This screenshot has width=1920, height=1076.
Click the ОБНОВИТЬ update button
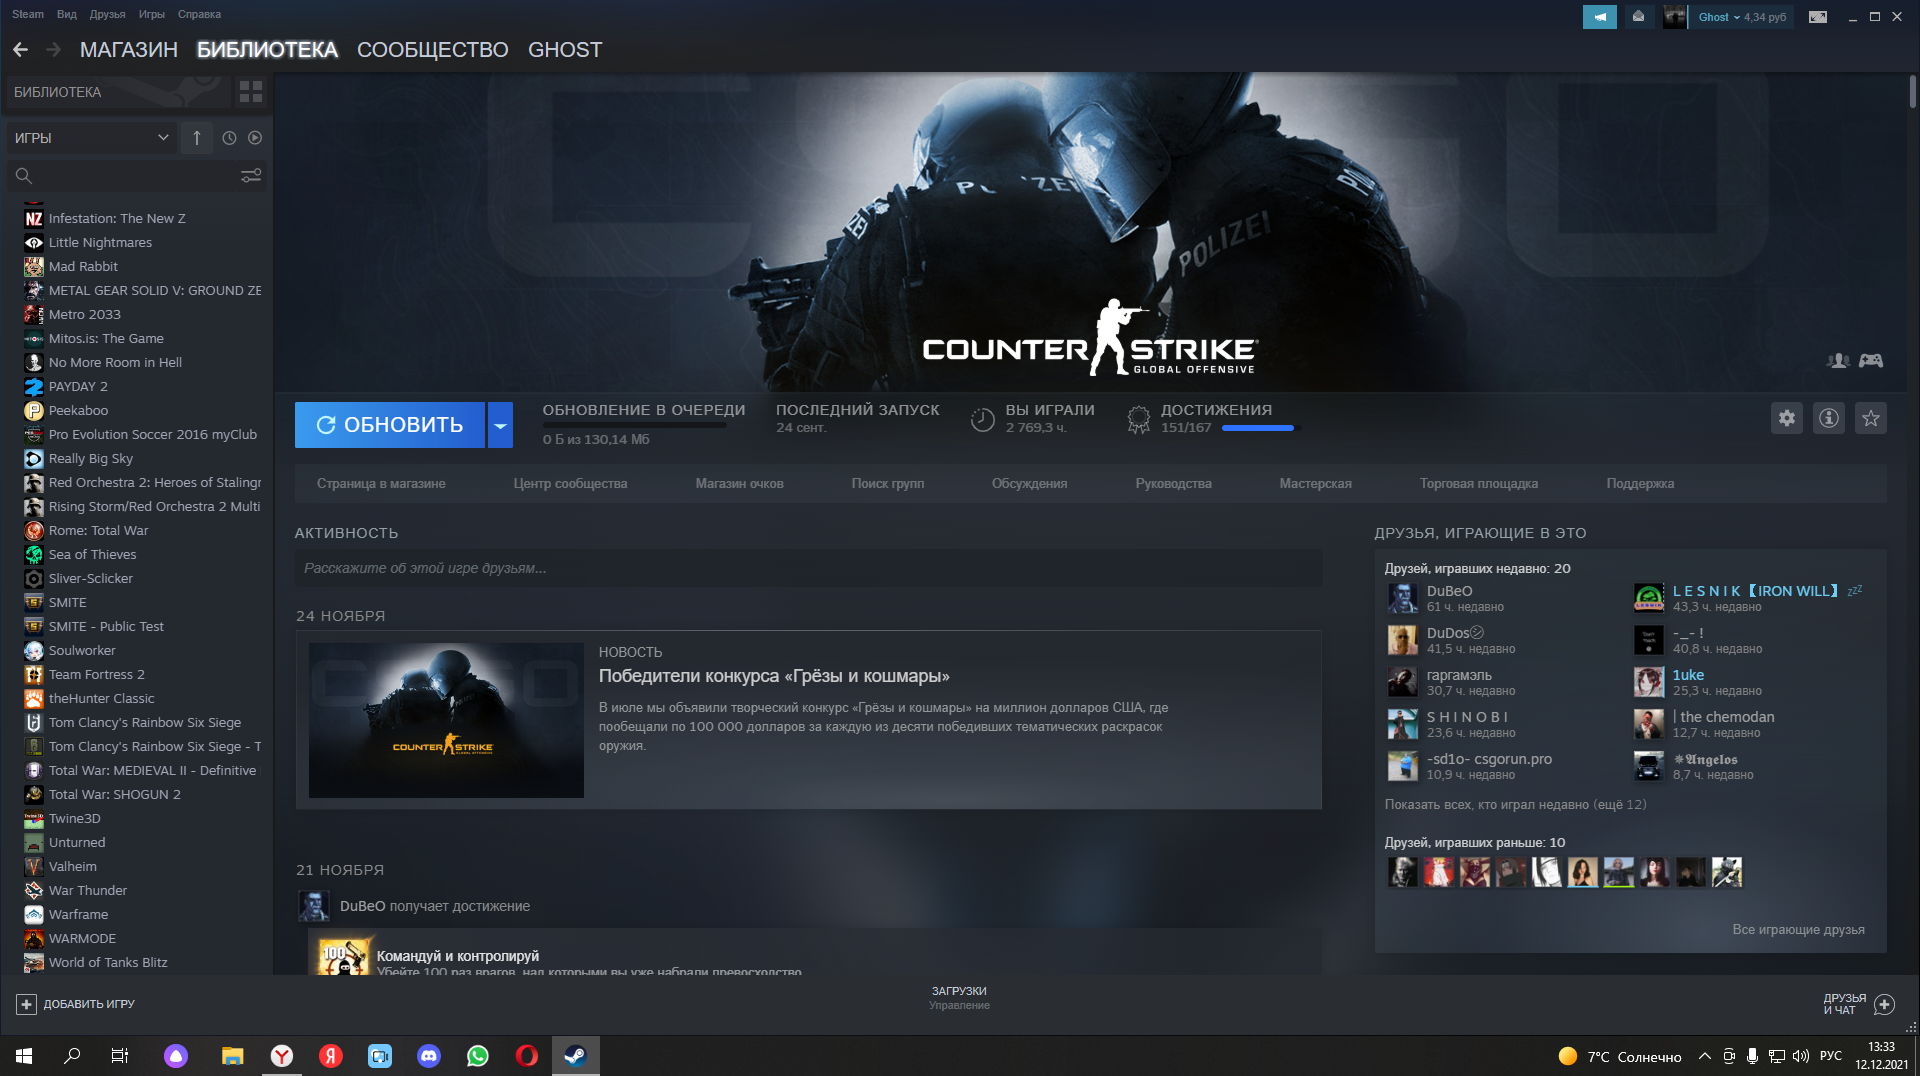pos(390,425)
